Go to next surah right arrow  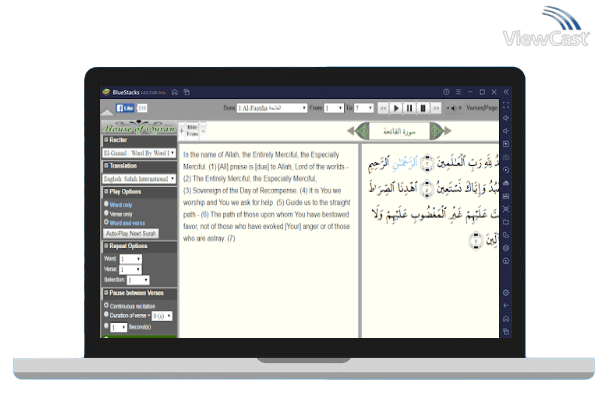click(447, 131)
